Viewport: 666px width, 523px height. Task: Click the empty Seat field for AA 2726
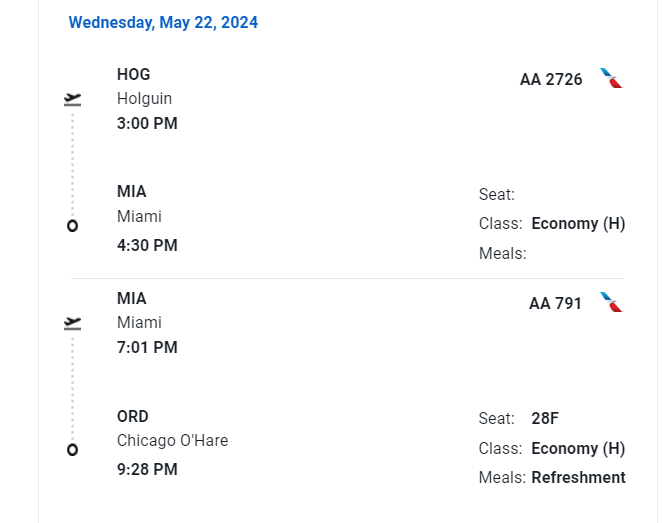pos(551,195)
